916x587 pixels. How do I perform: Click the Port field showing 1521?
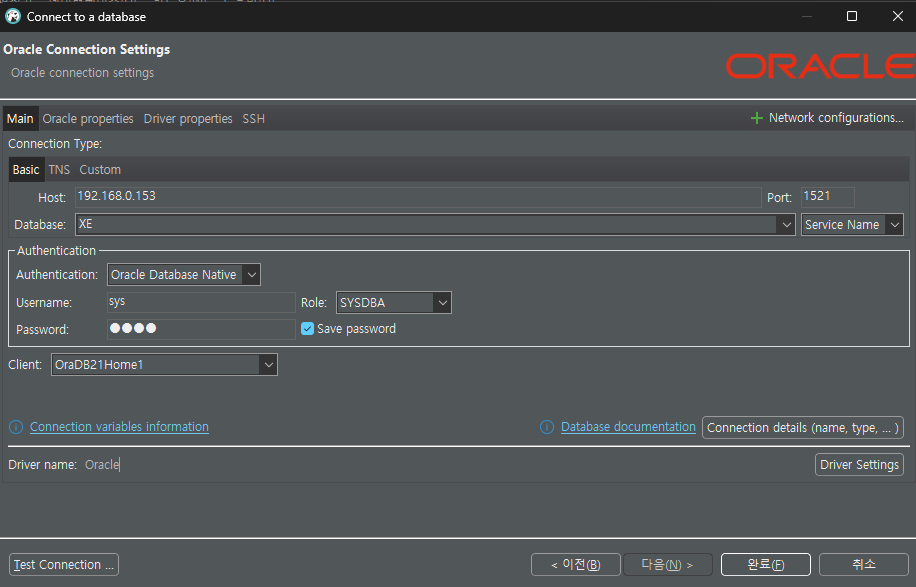[x=828, y=197]
